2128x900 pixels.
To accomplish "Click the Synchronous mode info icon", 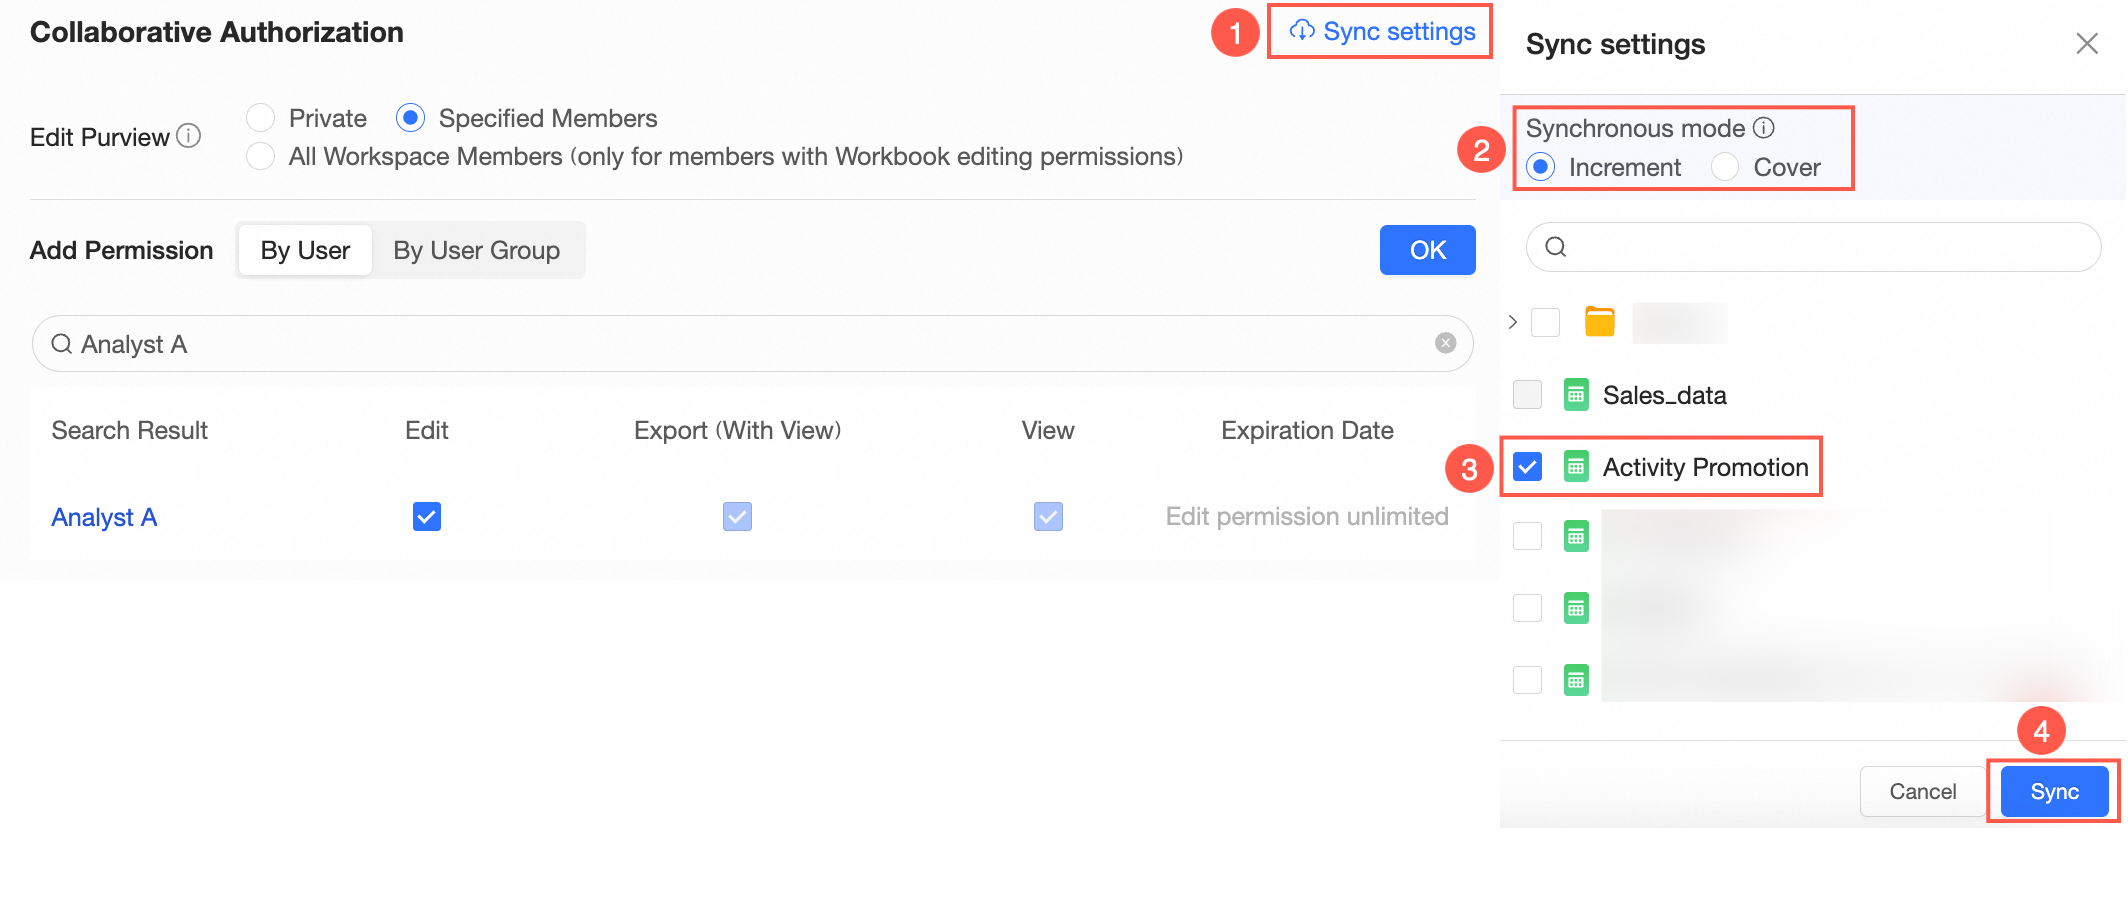I will (x=1764, y=128).
